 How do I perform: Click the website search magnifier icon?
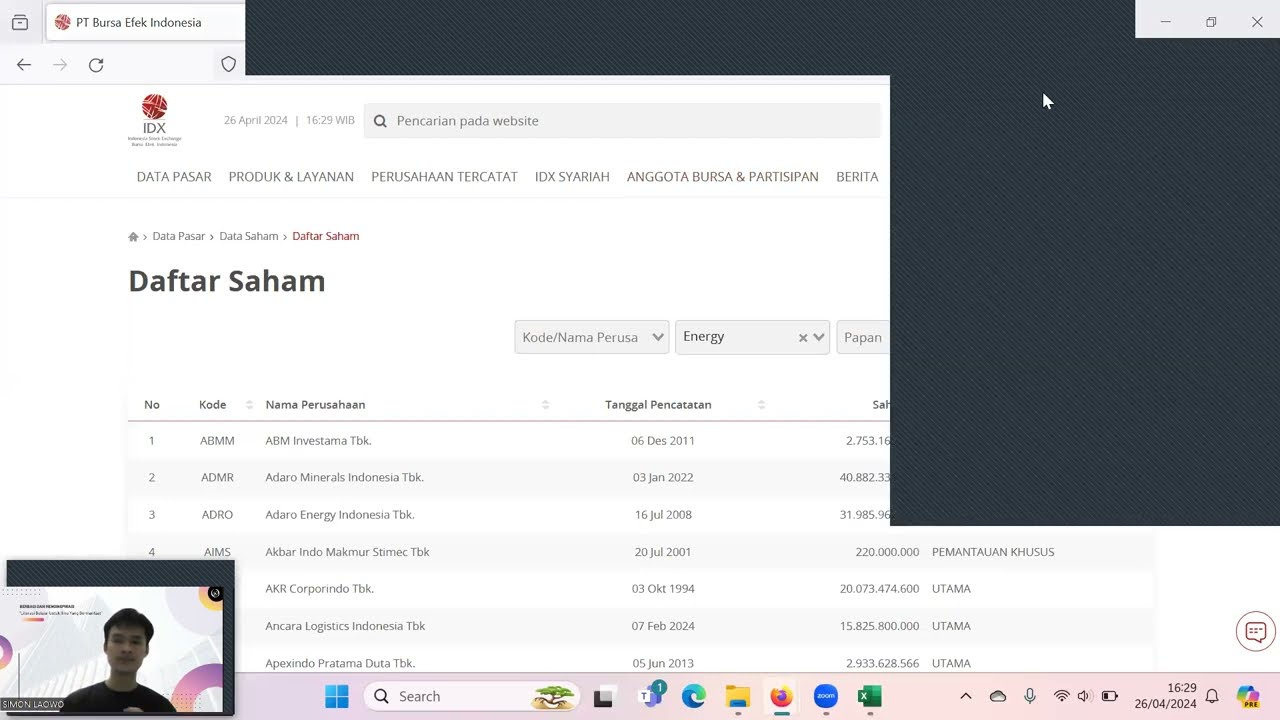tap(380, 121)
